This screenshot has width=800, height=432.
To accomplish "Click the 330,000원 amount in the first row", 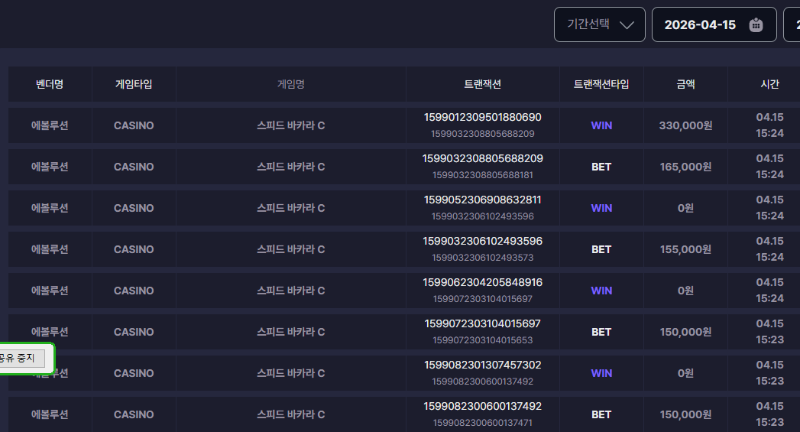I will click(686, 125).
